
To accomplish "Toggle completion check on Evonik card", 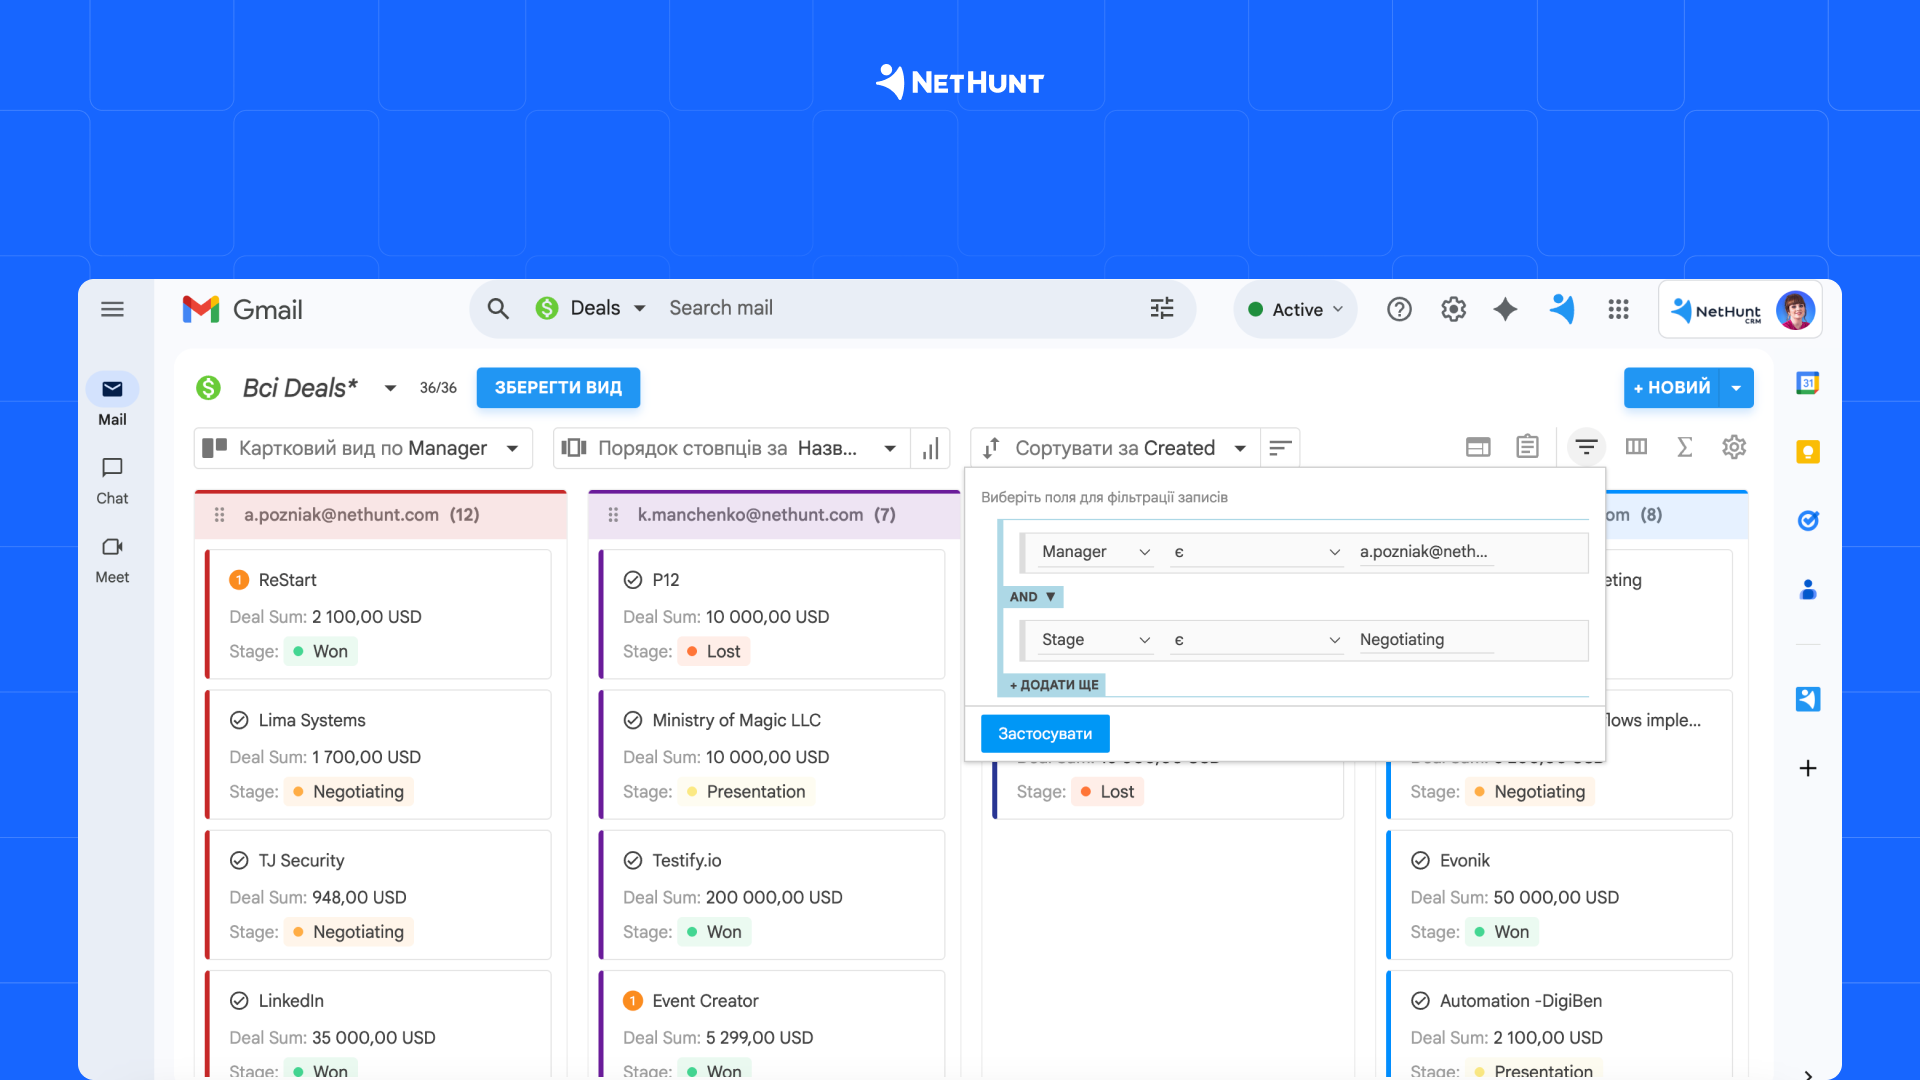I will (x=1420, y=860).
